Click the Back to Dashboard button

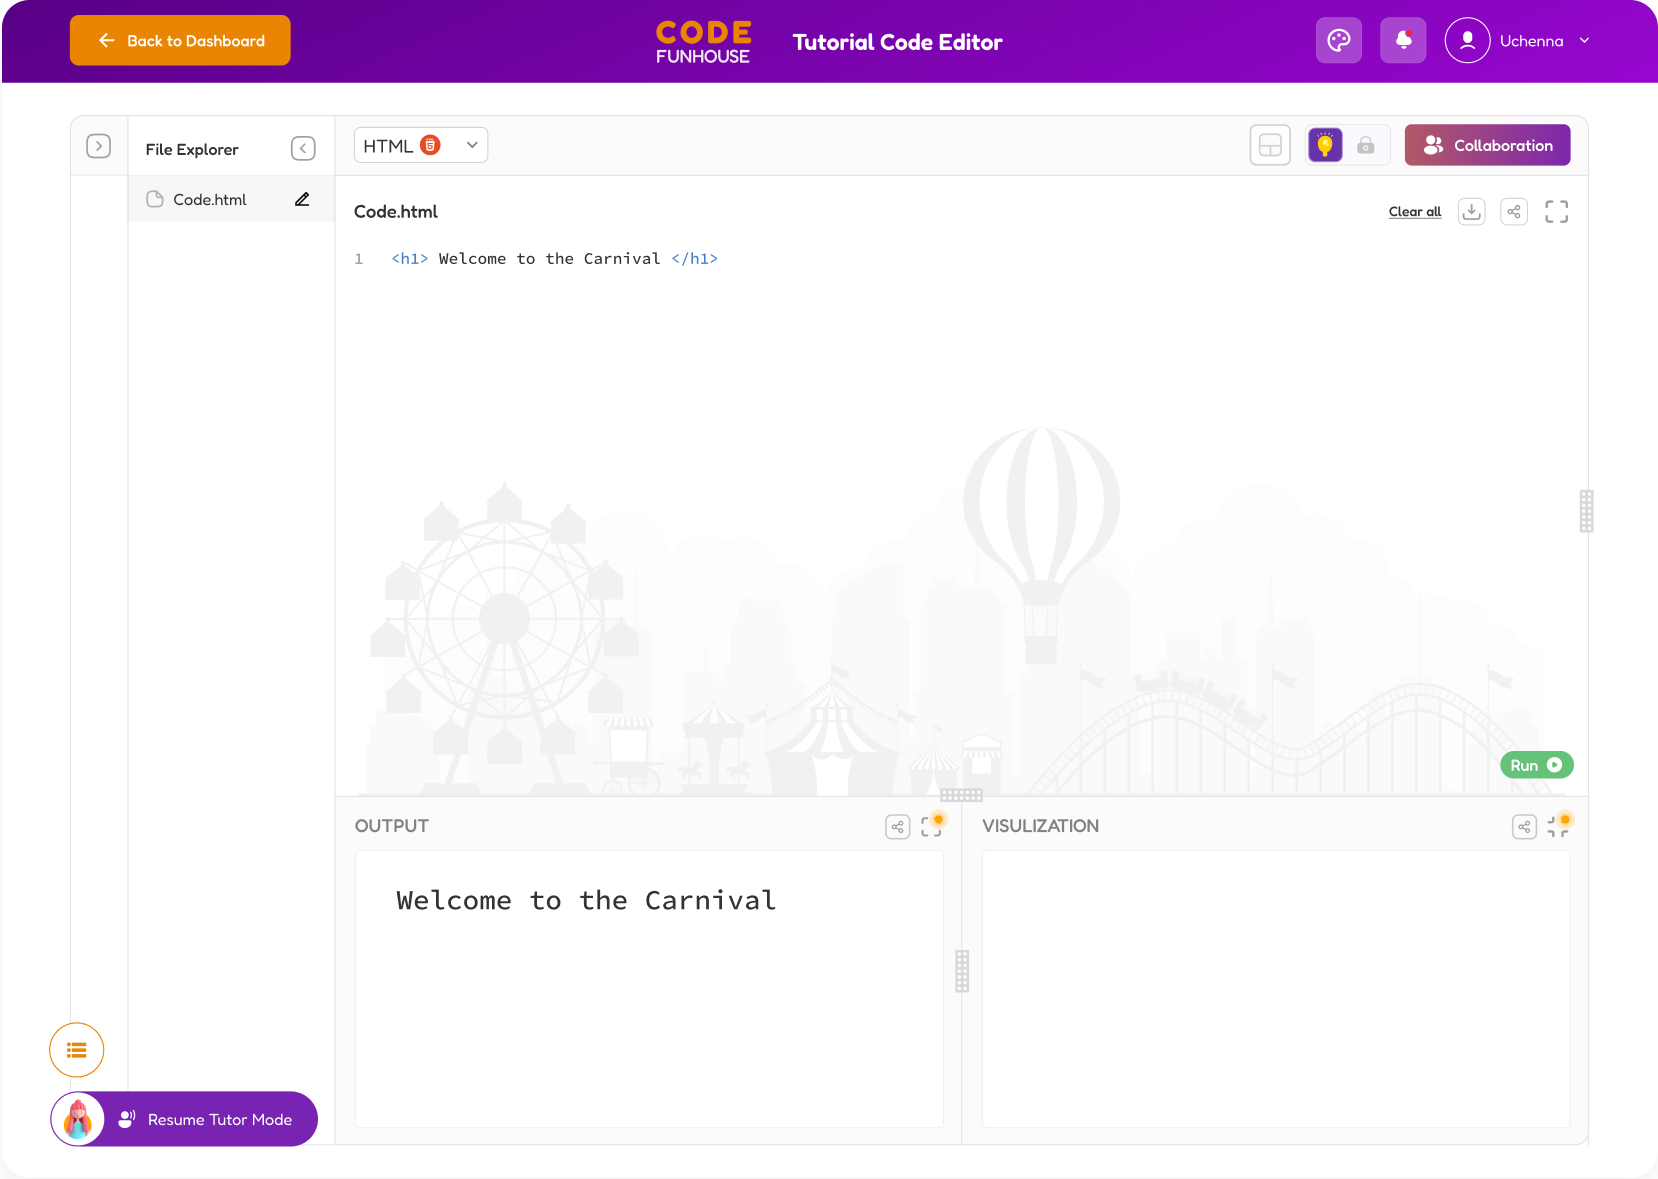click(180, 40)
